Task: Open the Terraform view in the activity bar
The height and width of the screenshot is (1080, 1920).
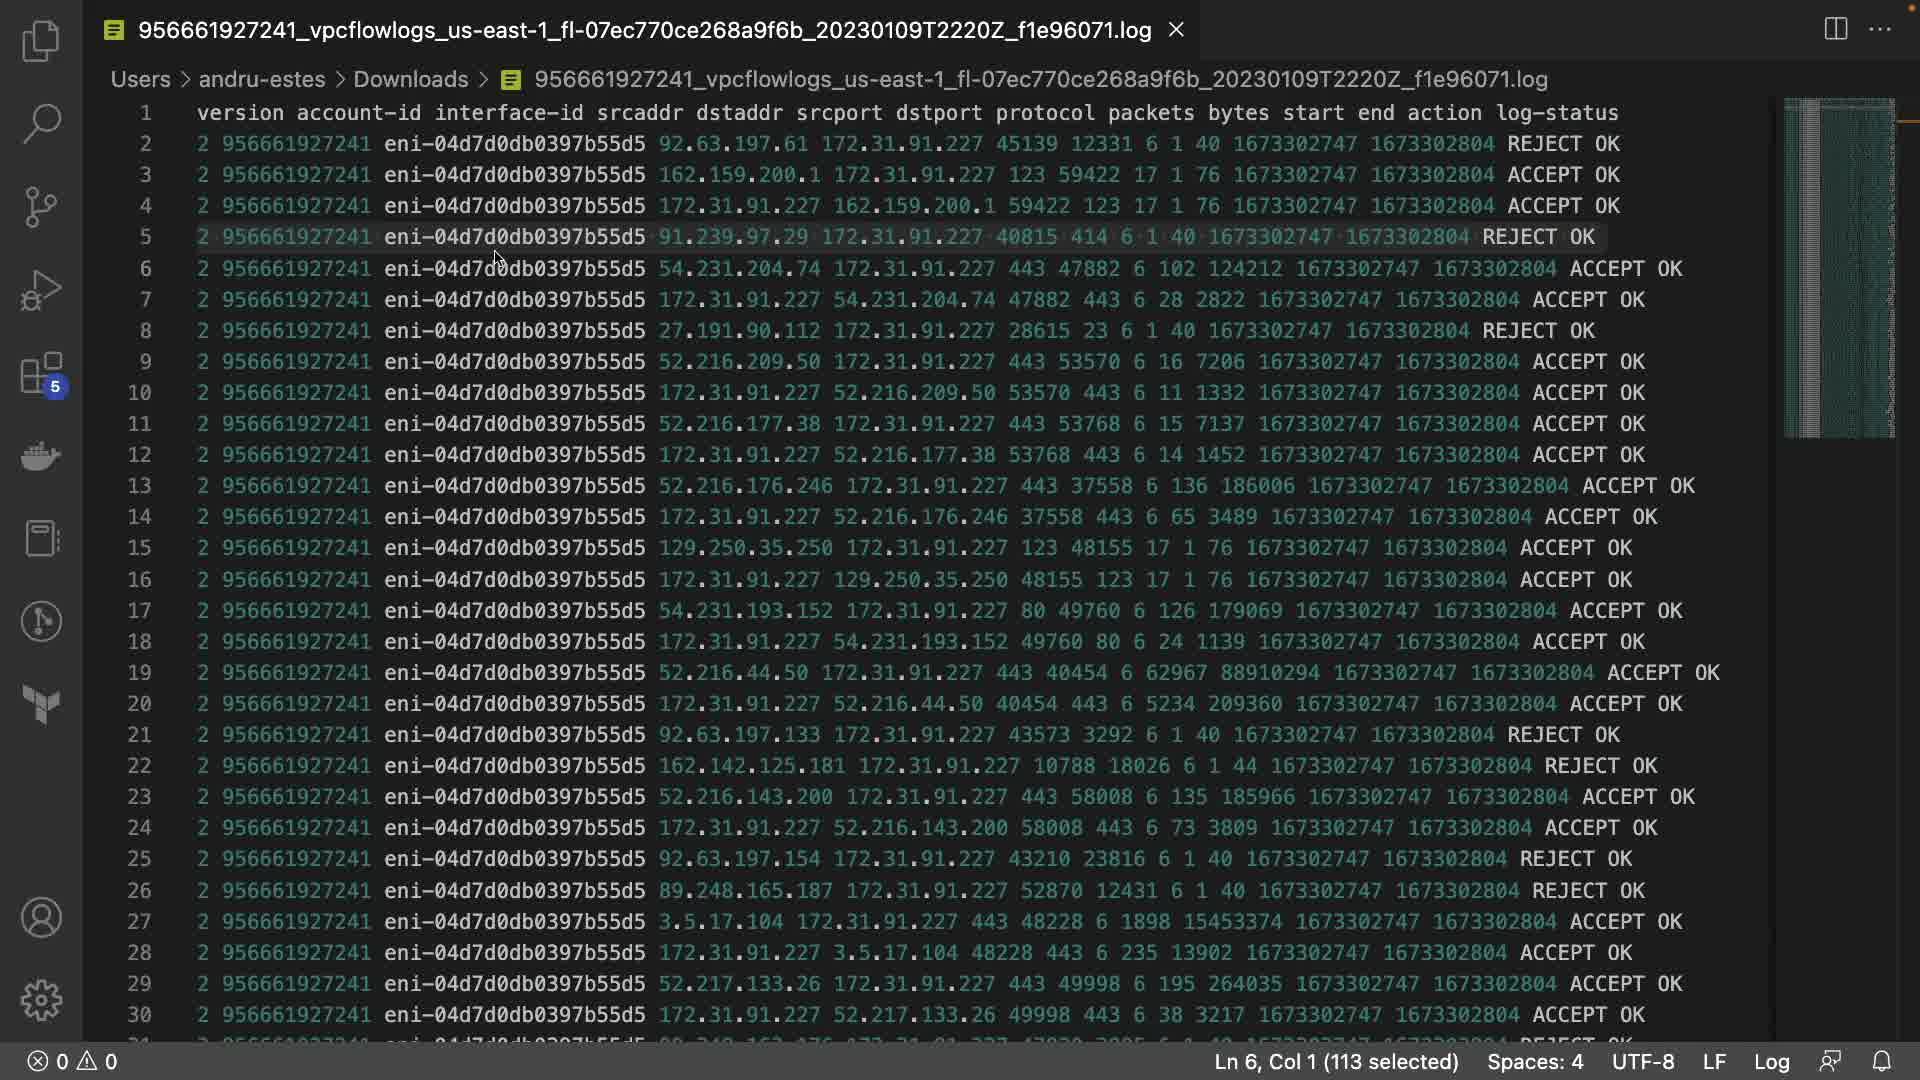Action: coord(41,704)
